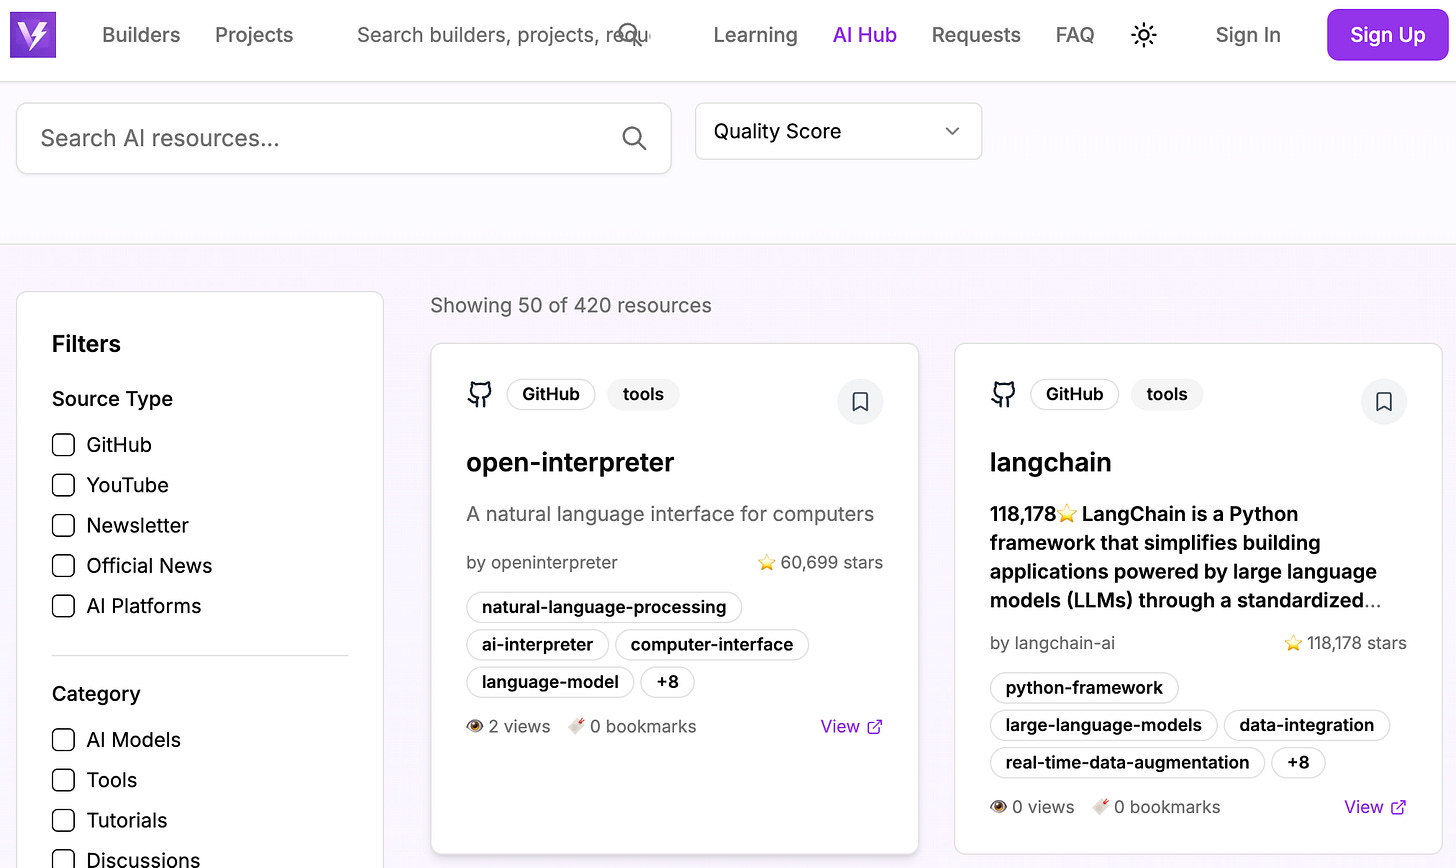The width and height of the screenshot is (1456, 868).
Task: Check the GitHub source type filter
Action: tap(63, 445)
